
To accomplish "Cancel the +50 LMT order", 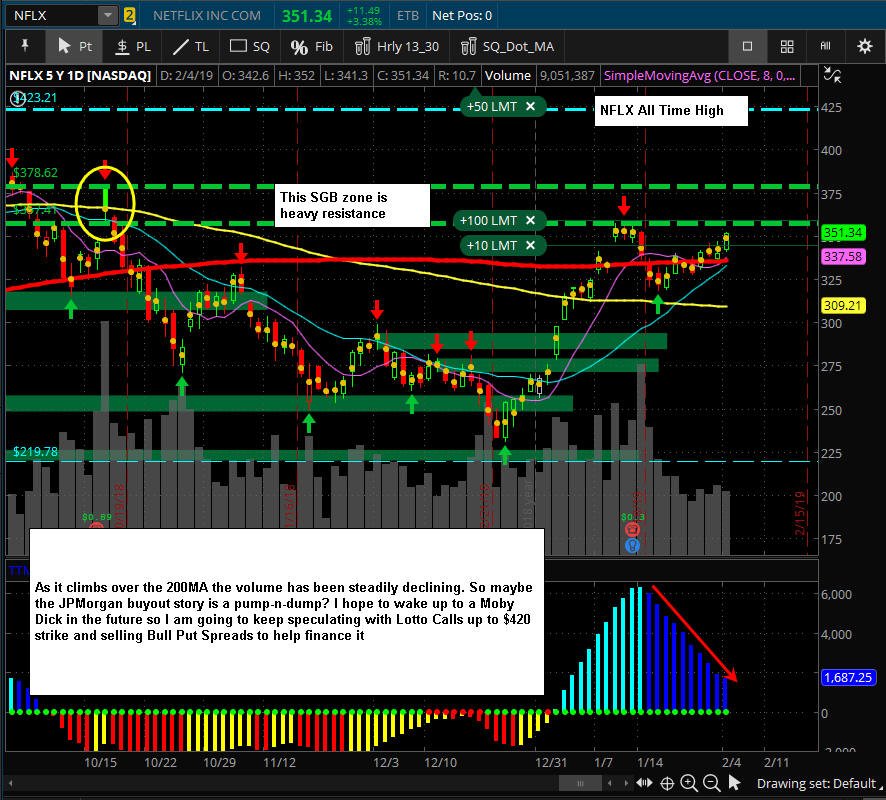I will coord(530,106).
